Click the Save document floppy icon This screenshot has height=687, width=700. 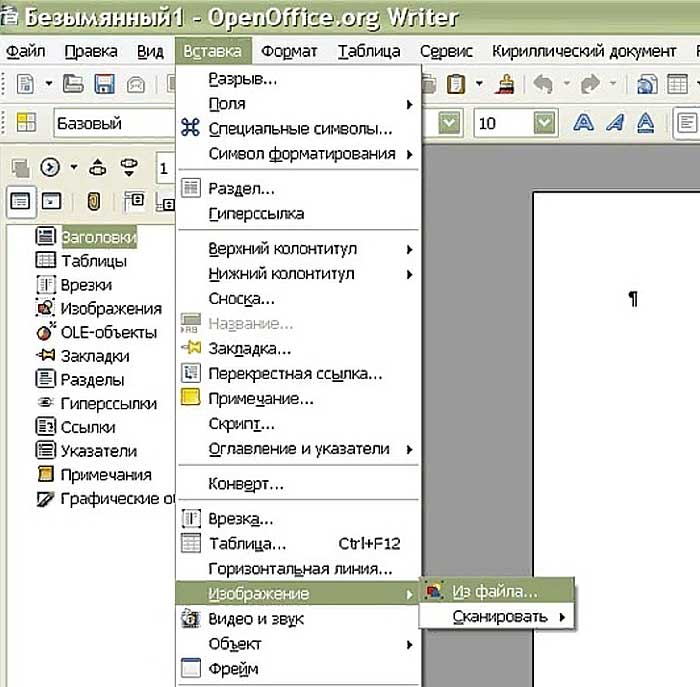(x=104, y=83)
